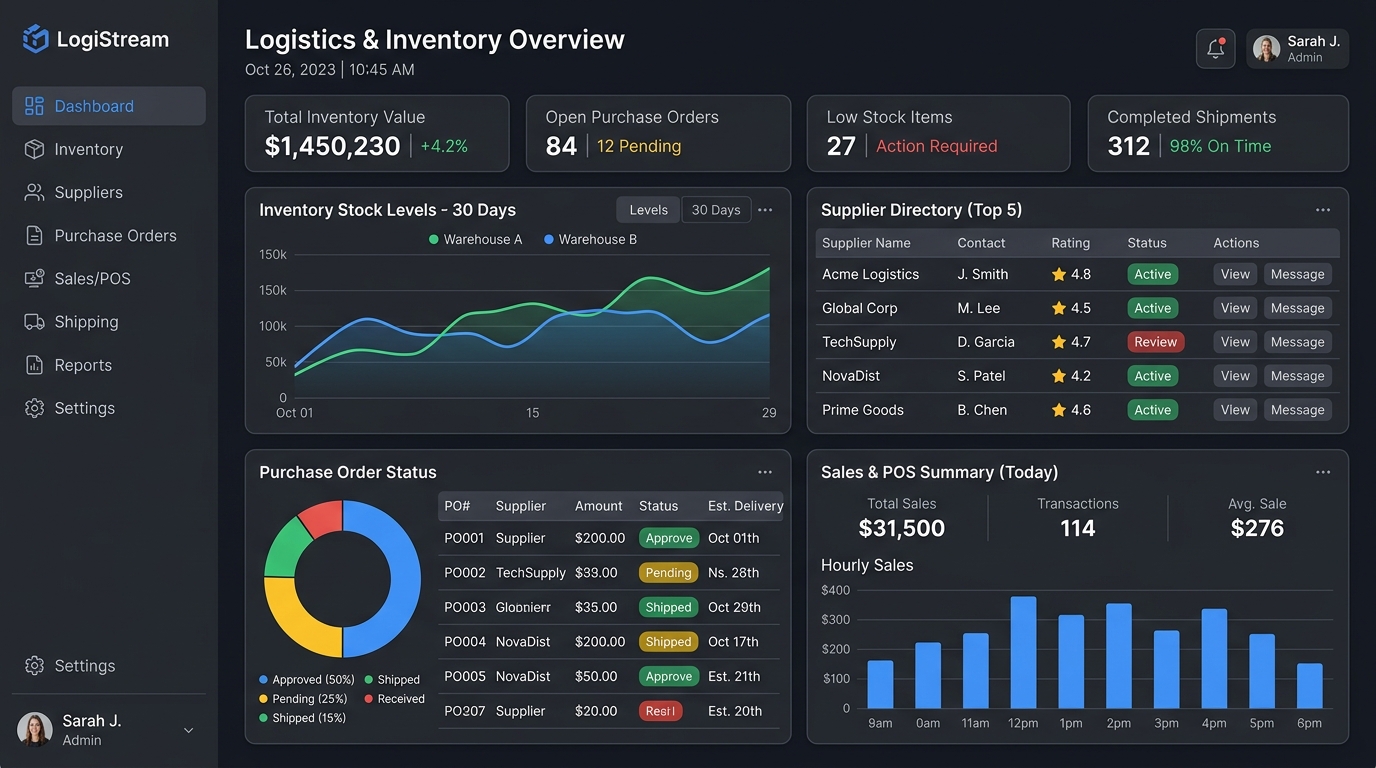Click the LogiStream cube logo icon
Image resolution: width=1376 pixels, height=768 pixels.
click(35, 39)
